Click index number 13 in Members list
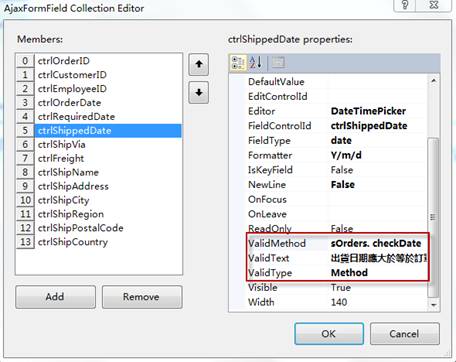The width and height of the screenshot is (456, 362). [25, 242]
